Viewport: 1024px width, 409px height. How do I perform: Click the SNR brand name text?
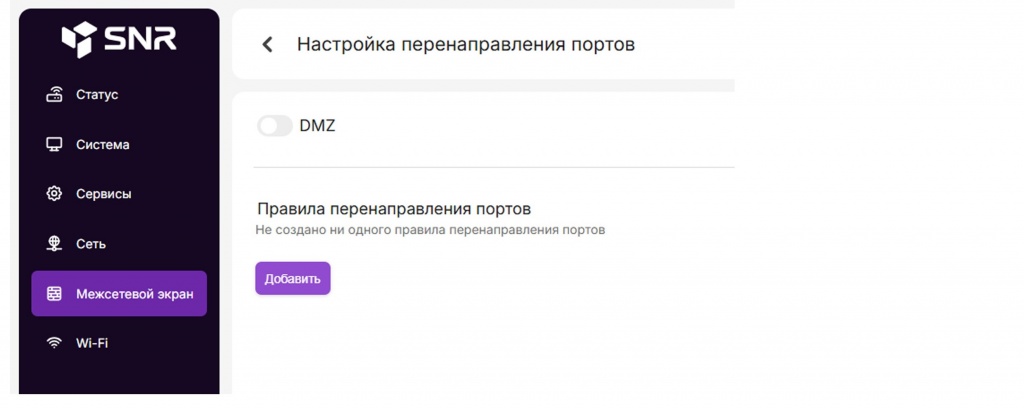pyautogui.click(x=140, y=40)
